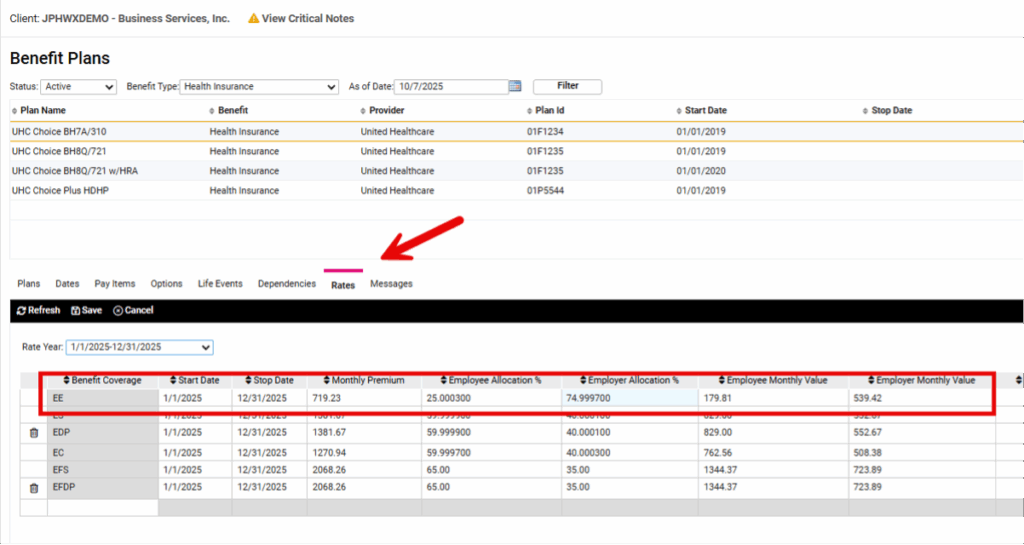The width and height of the screenshot is (1024, 545).
Task: Go to the Life Events tab
Action: point(220,284)
